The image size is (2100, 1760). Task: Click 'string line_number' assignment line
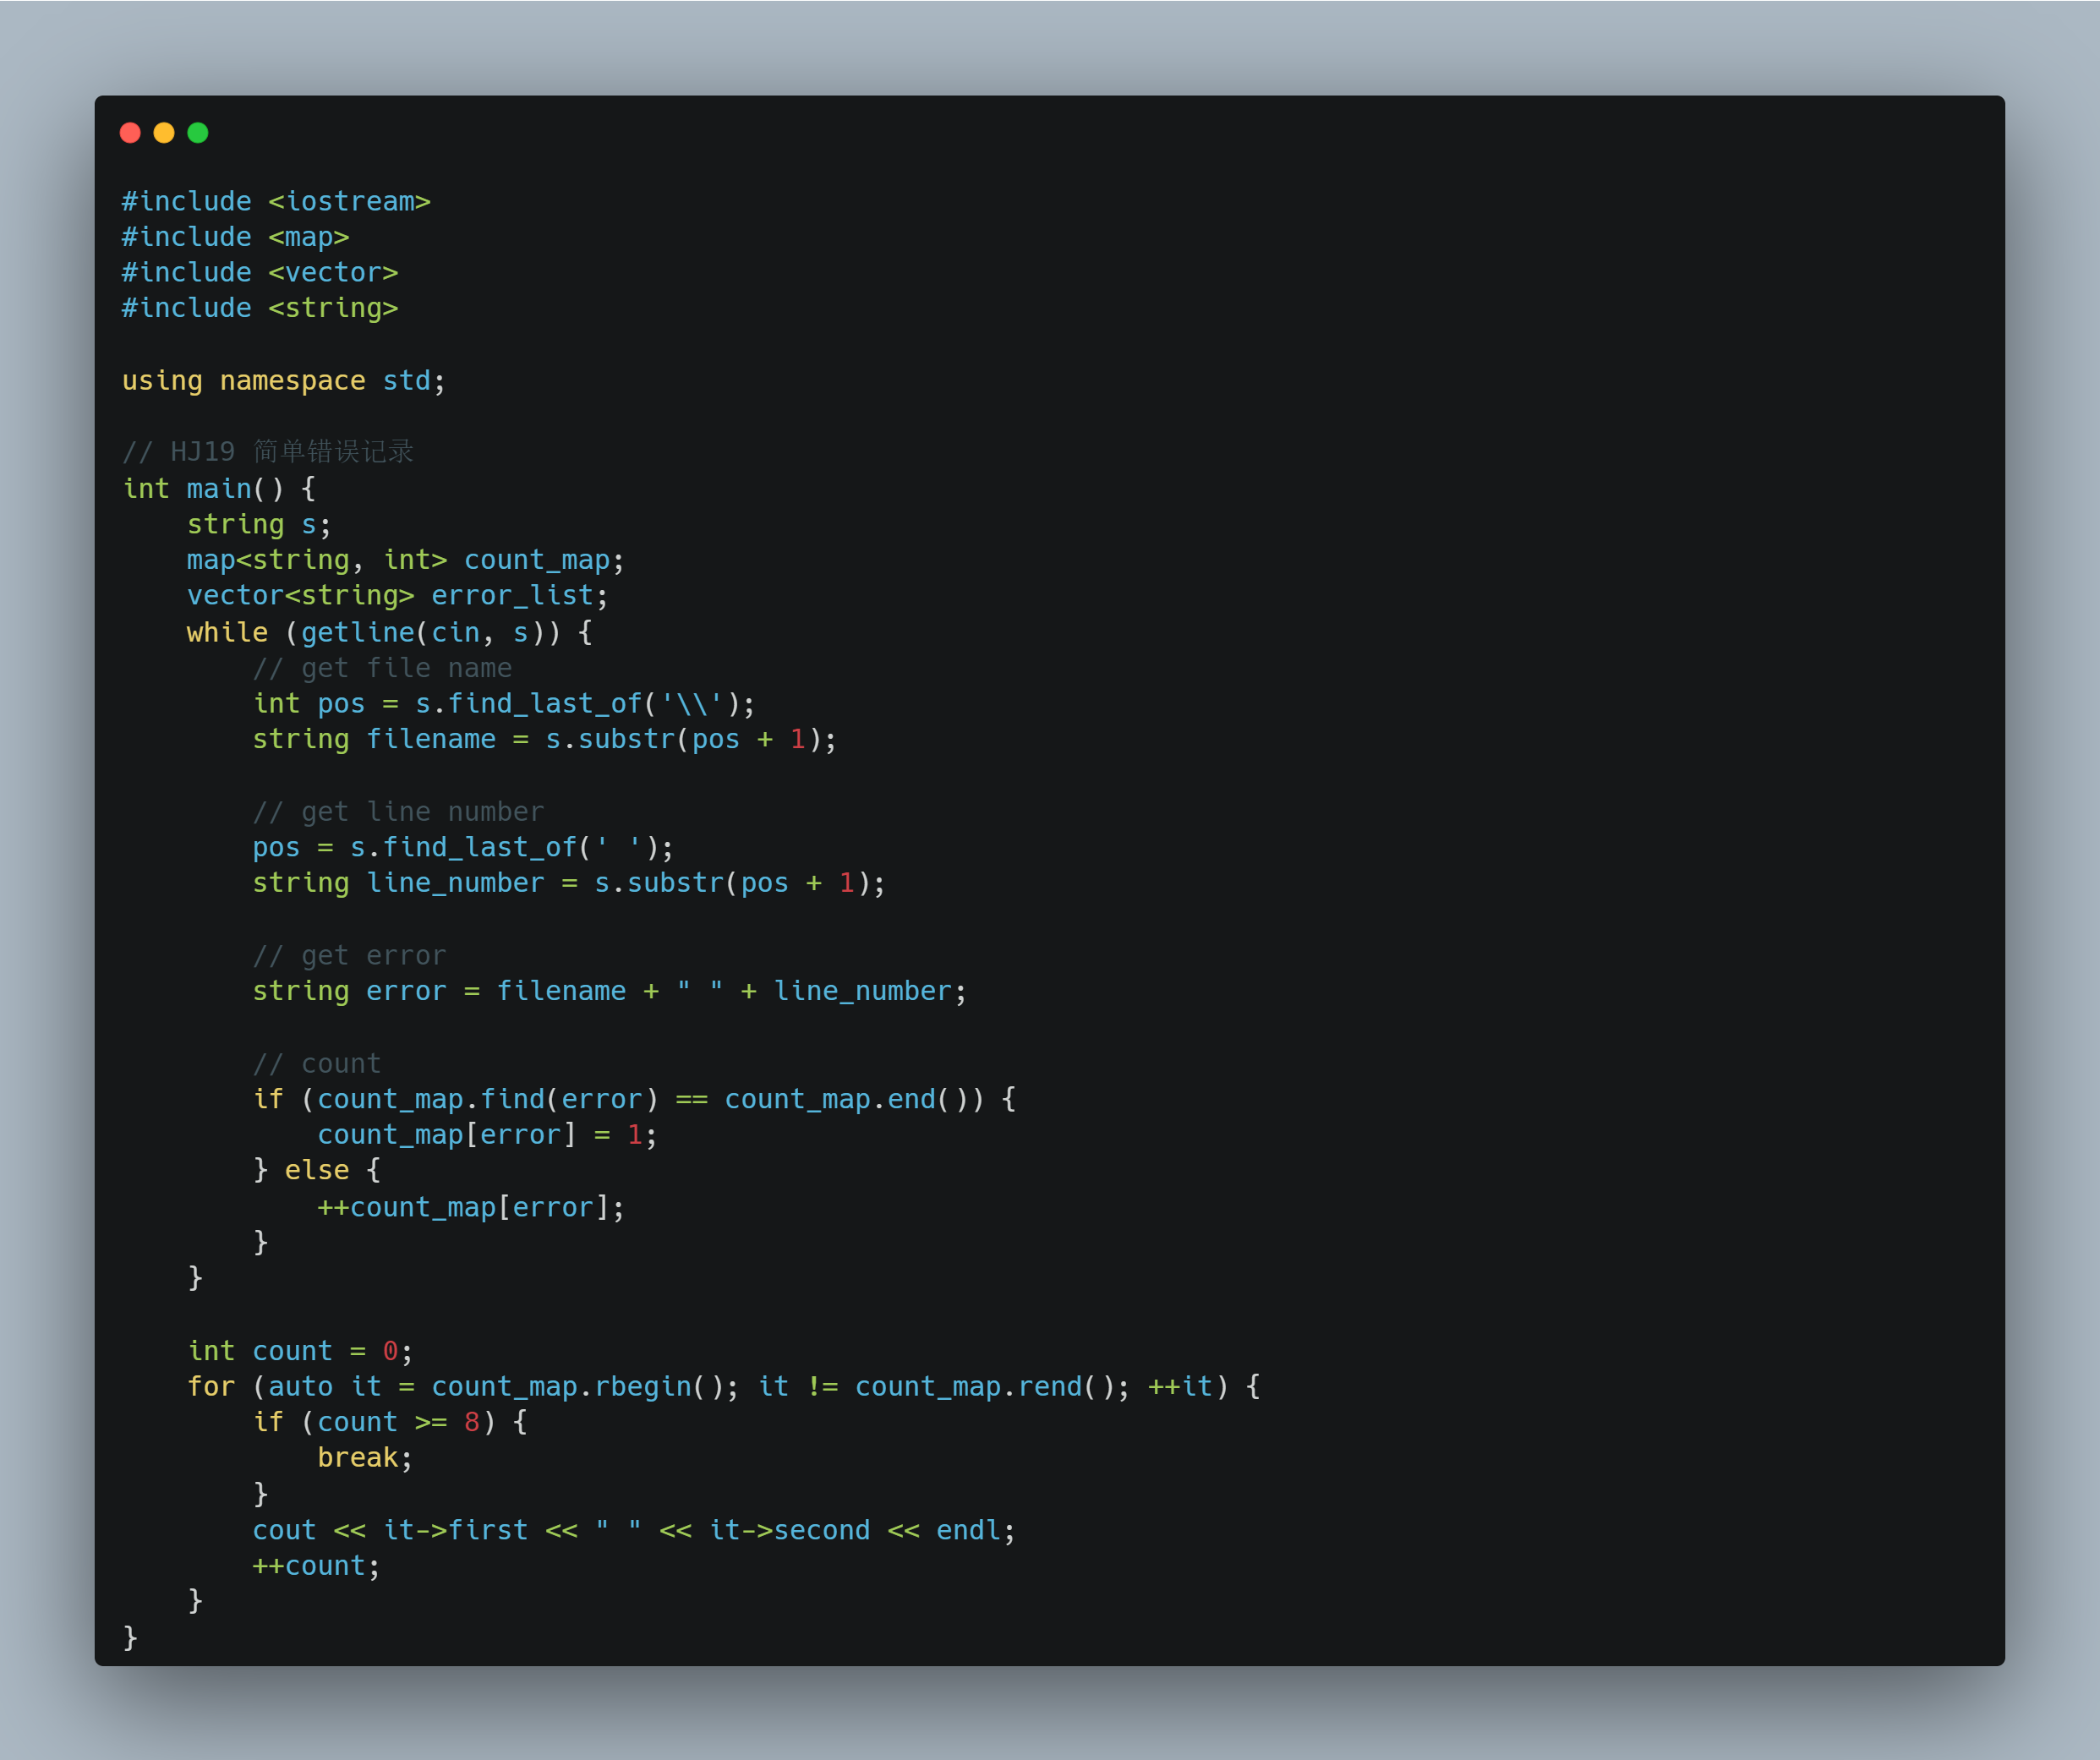click(x=568, y=883)
